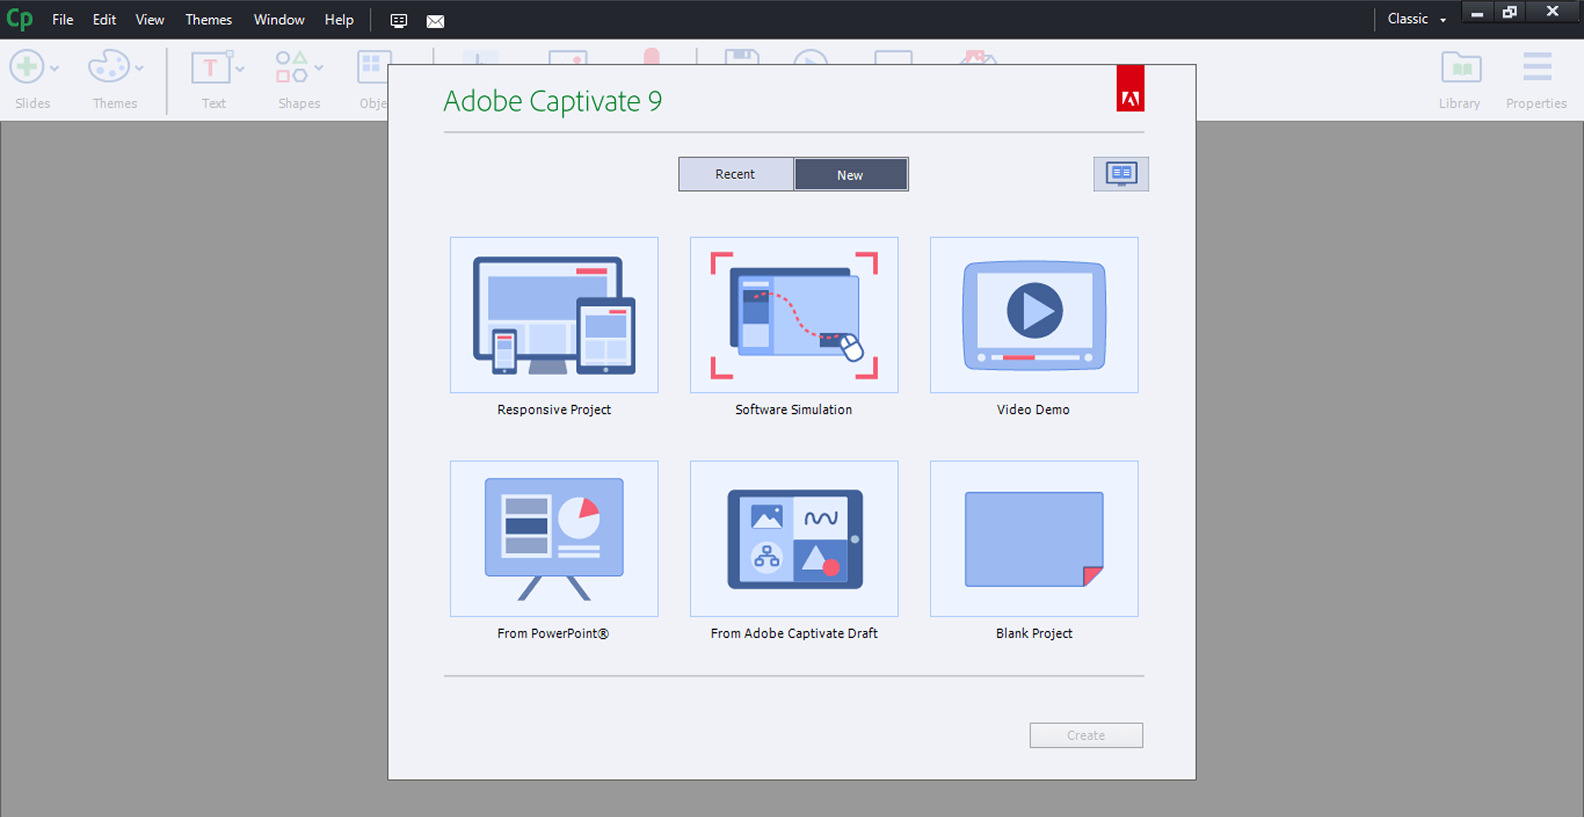This screenshot has height=818, width=1584.
Task: Expand the Text dropdown arrow
Action: coord(240,68)
